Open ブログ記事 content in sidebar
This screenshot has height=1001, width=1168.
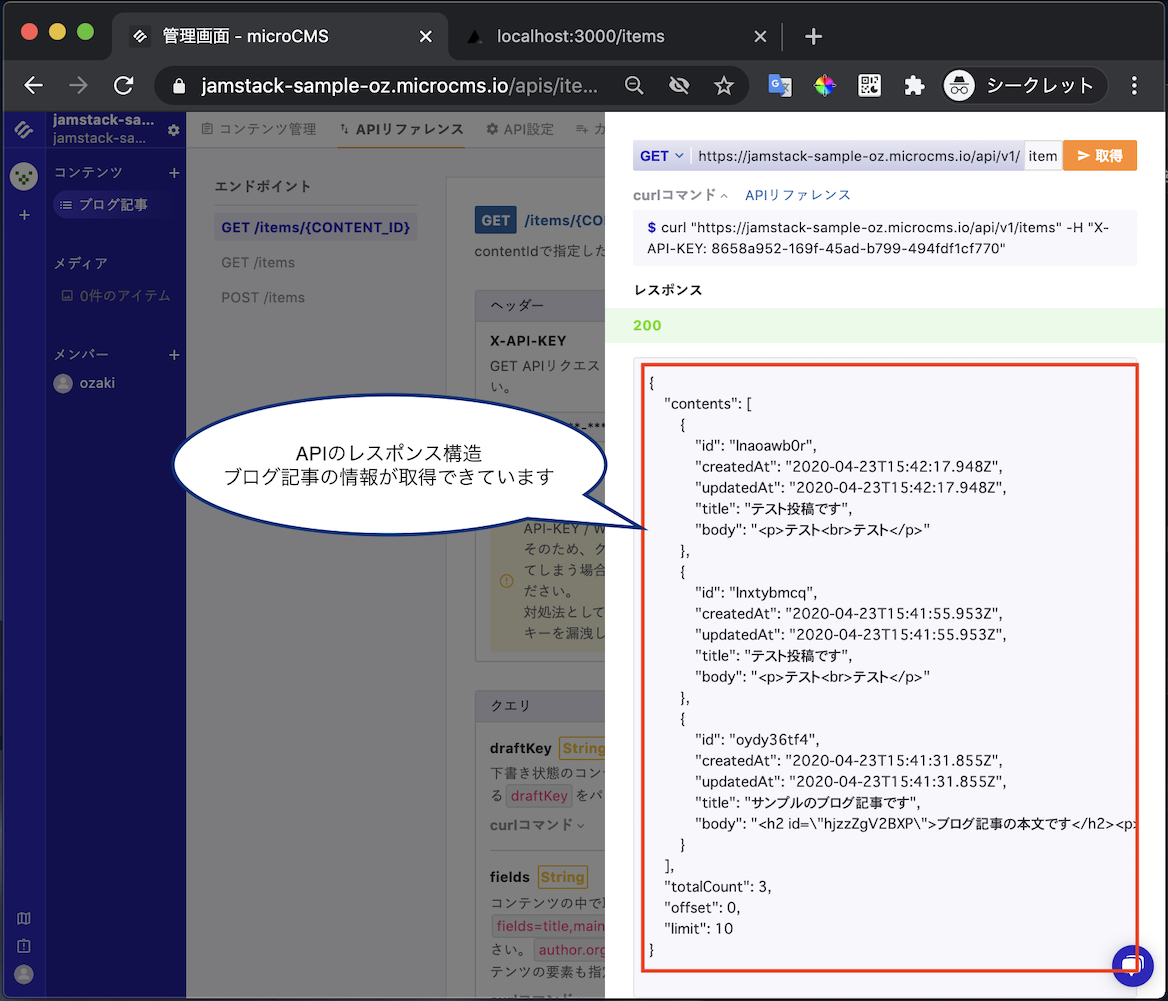click(112, 205)
